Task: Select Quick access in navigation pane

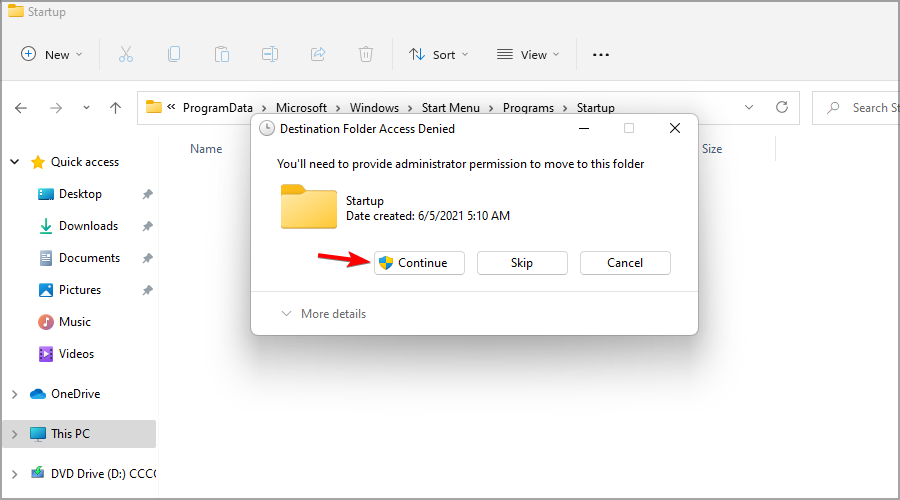Action: (x=85, y=162)
